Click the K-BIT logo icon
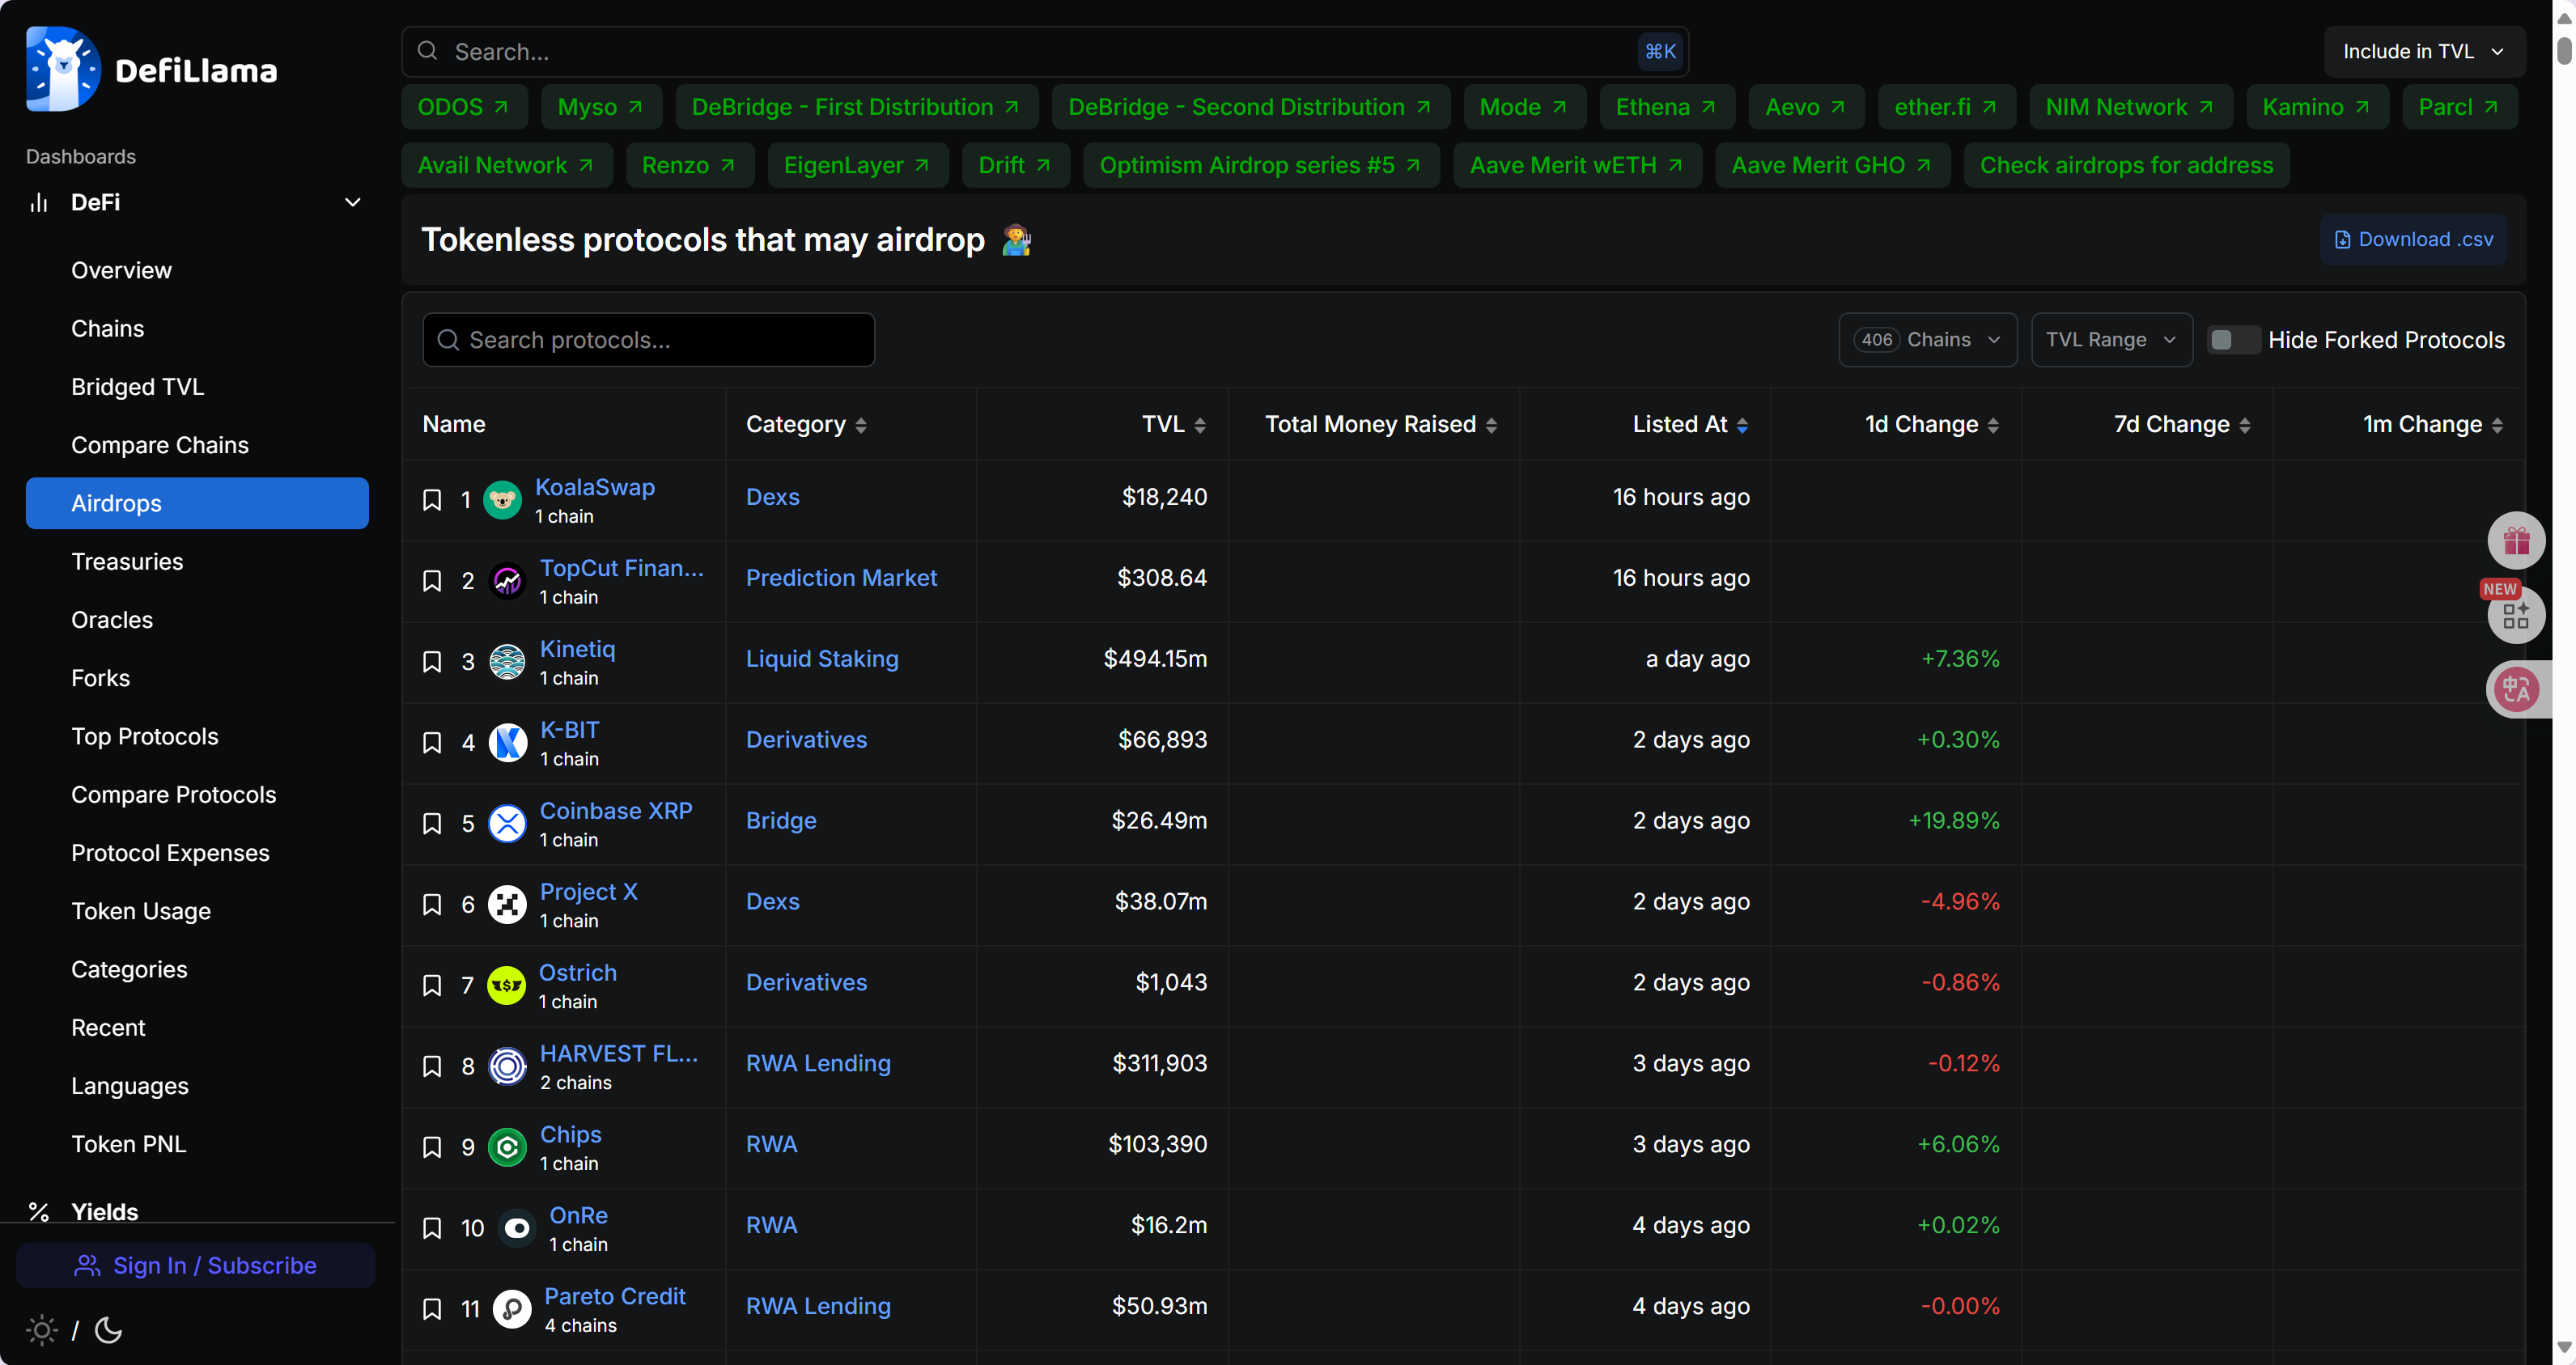This screenshot has width=2576, height=1365. click(507, 743)
